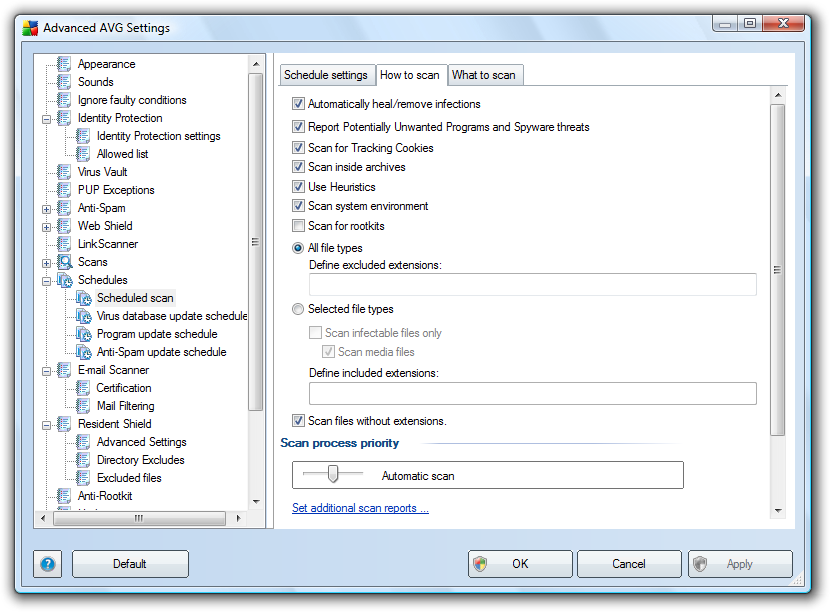Viewport: 830px width, 612px height.
Task: Click the Anti-Spam tree icon
Action: point(64,208)
